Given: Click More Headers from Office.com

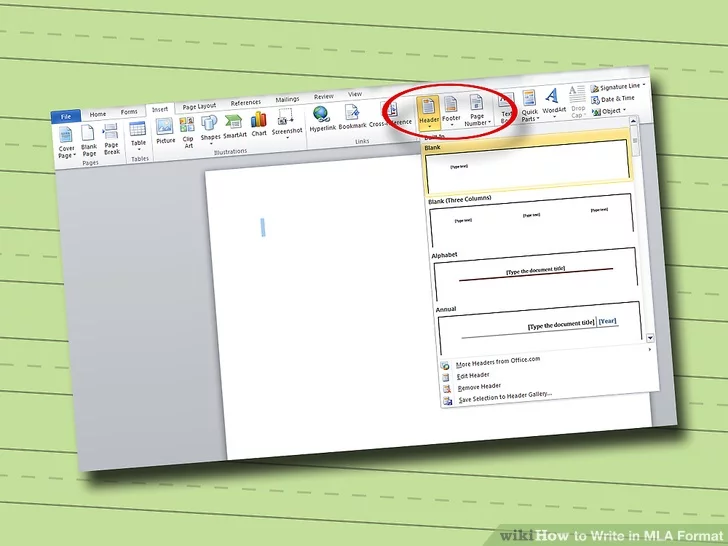Looking at the screenshot, I should click(x=498, y=364).
